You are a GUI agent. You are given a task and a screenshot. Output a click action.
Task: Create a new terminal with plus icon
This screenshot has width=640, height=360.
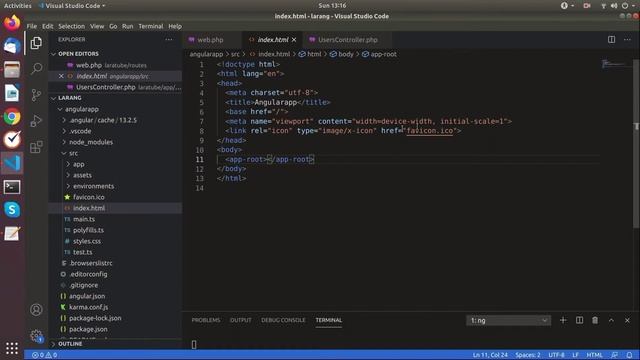pyautogui.click(x=563, y=320)
